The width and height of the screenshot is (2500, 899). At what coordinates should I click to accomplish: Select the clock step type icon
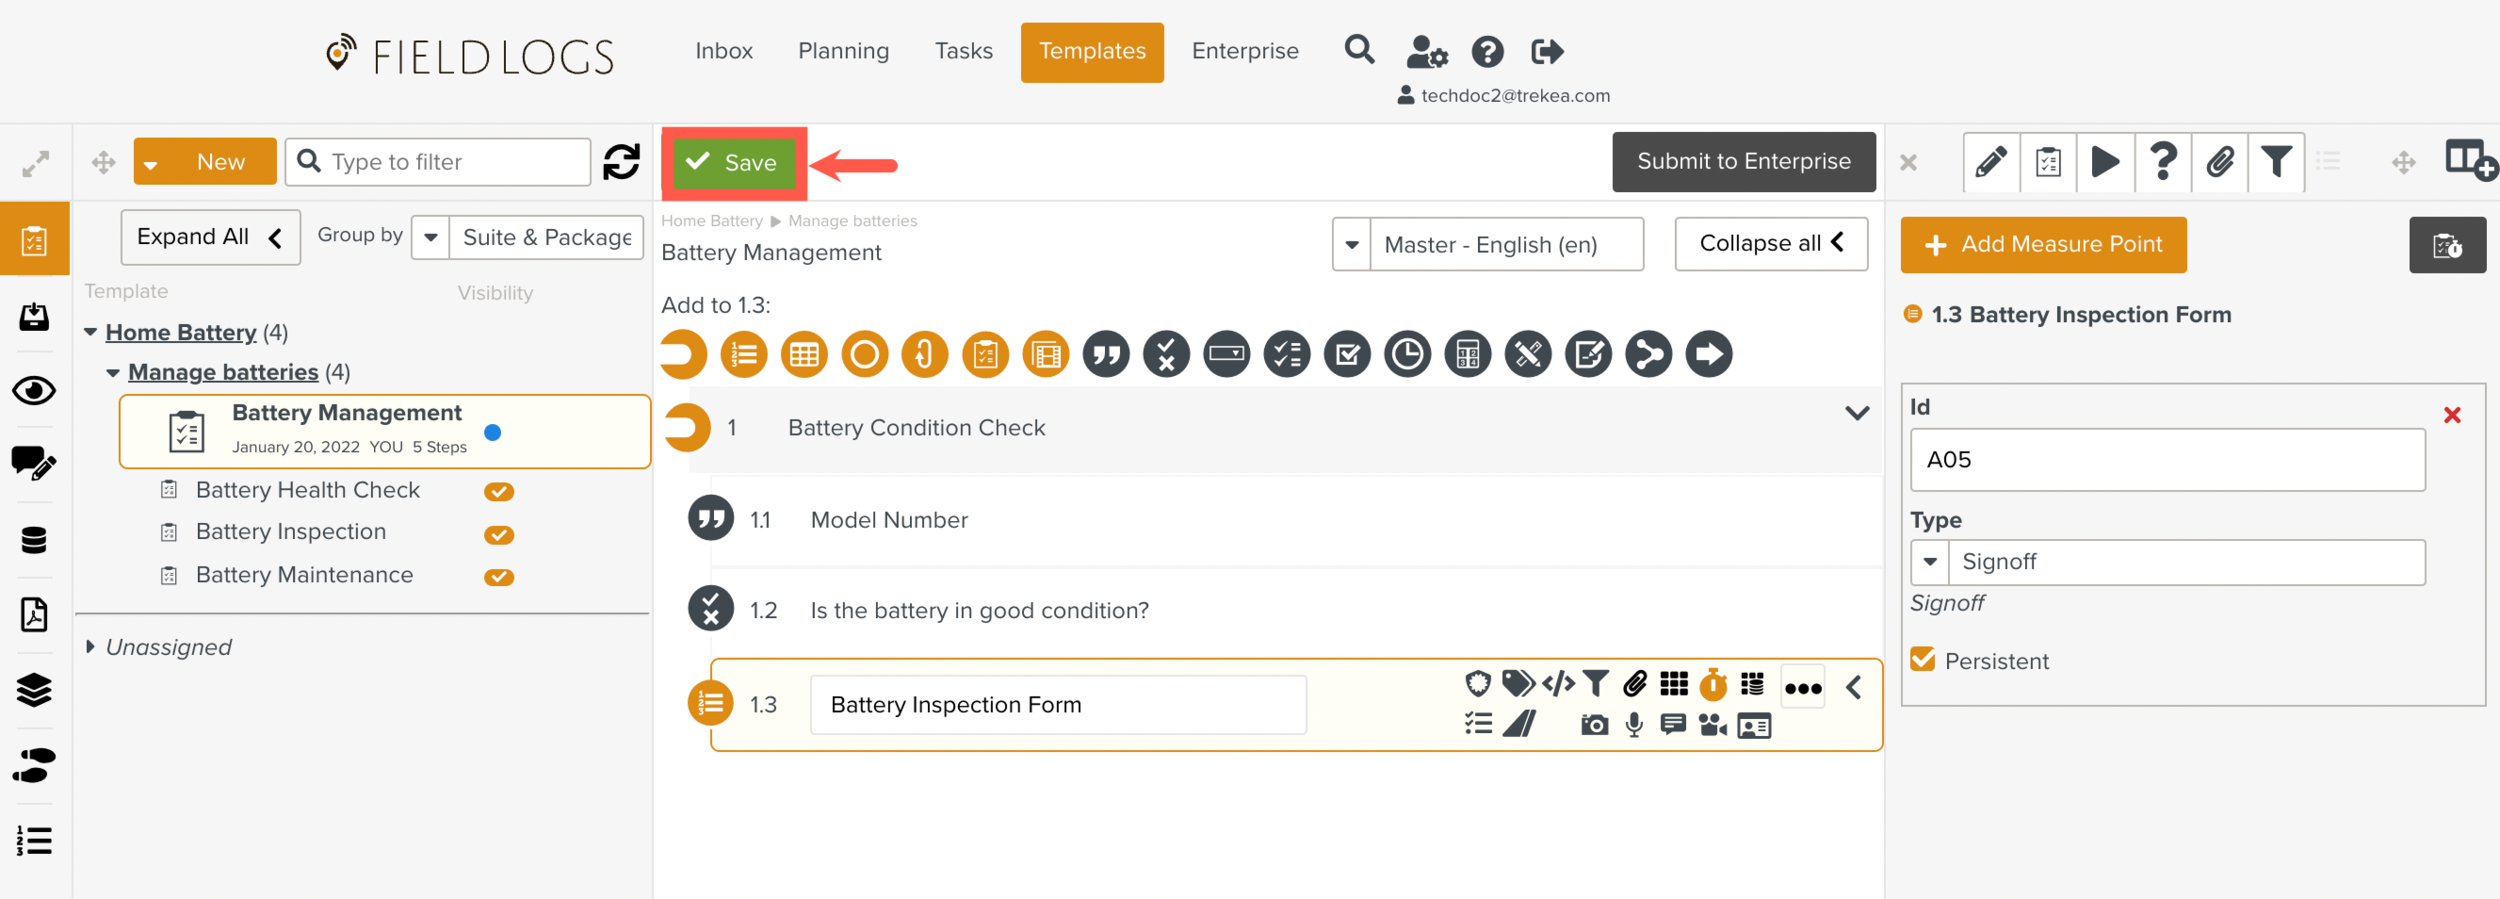[1407, 355]
